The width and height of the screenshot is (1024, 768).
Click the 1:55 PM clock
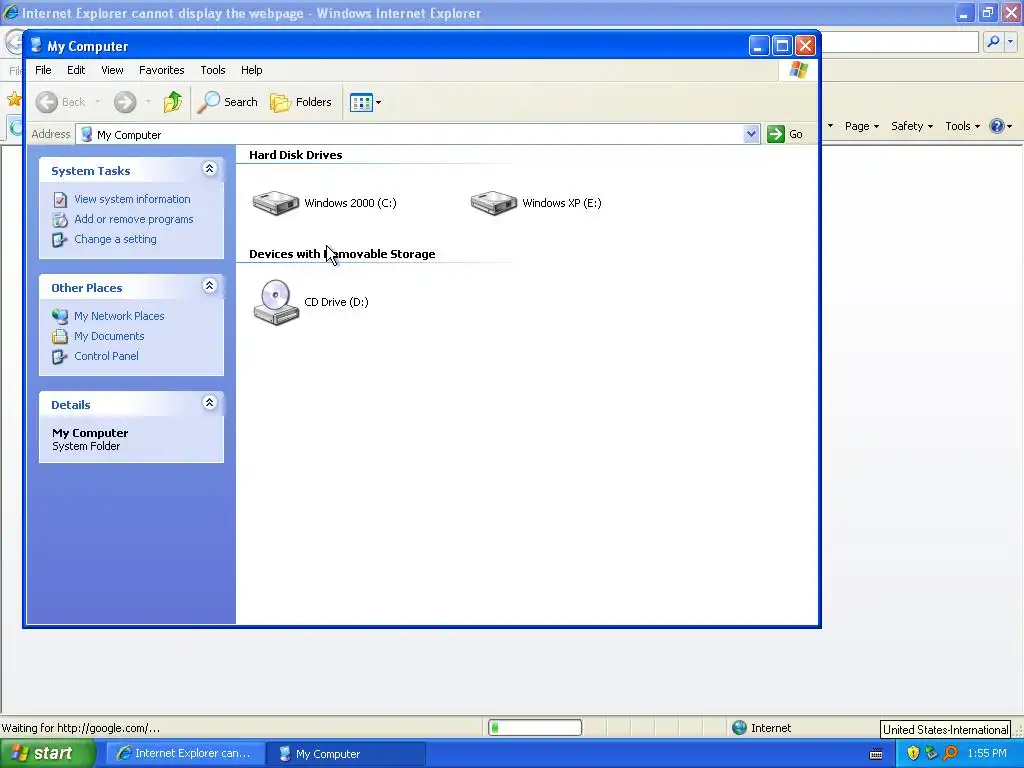tap(987, 754)
